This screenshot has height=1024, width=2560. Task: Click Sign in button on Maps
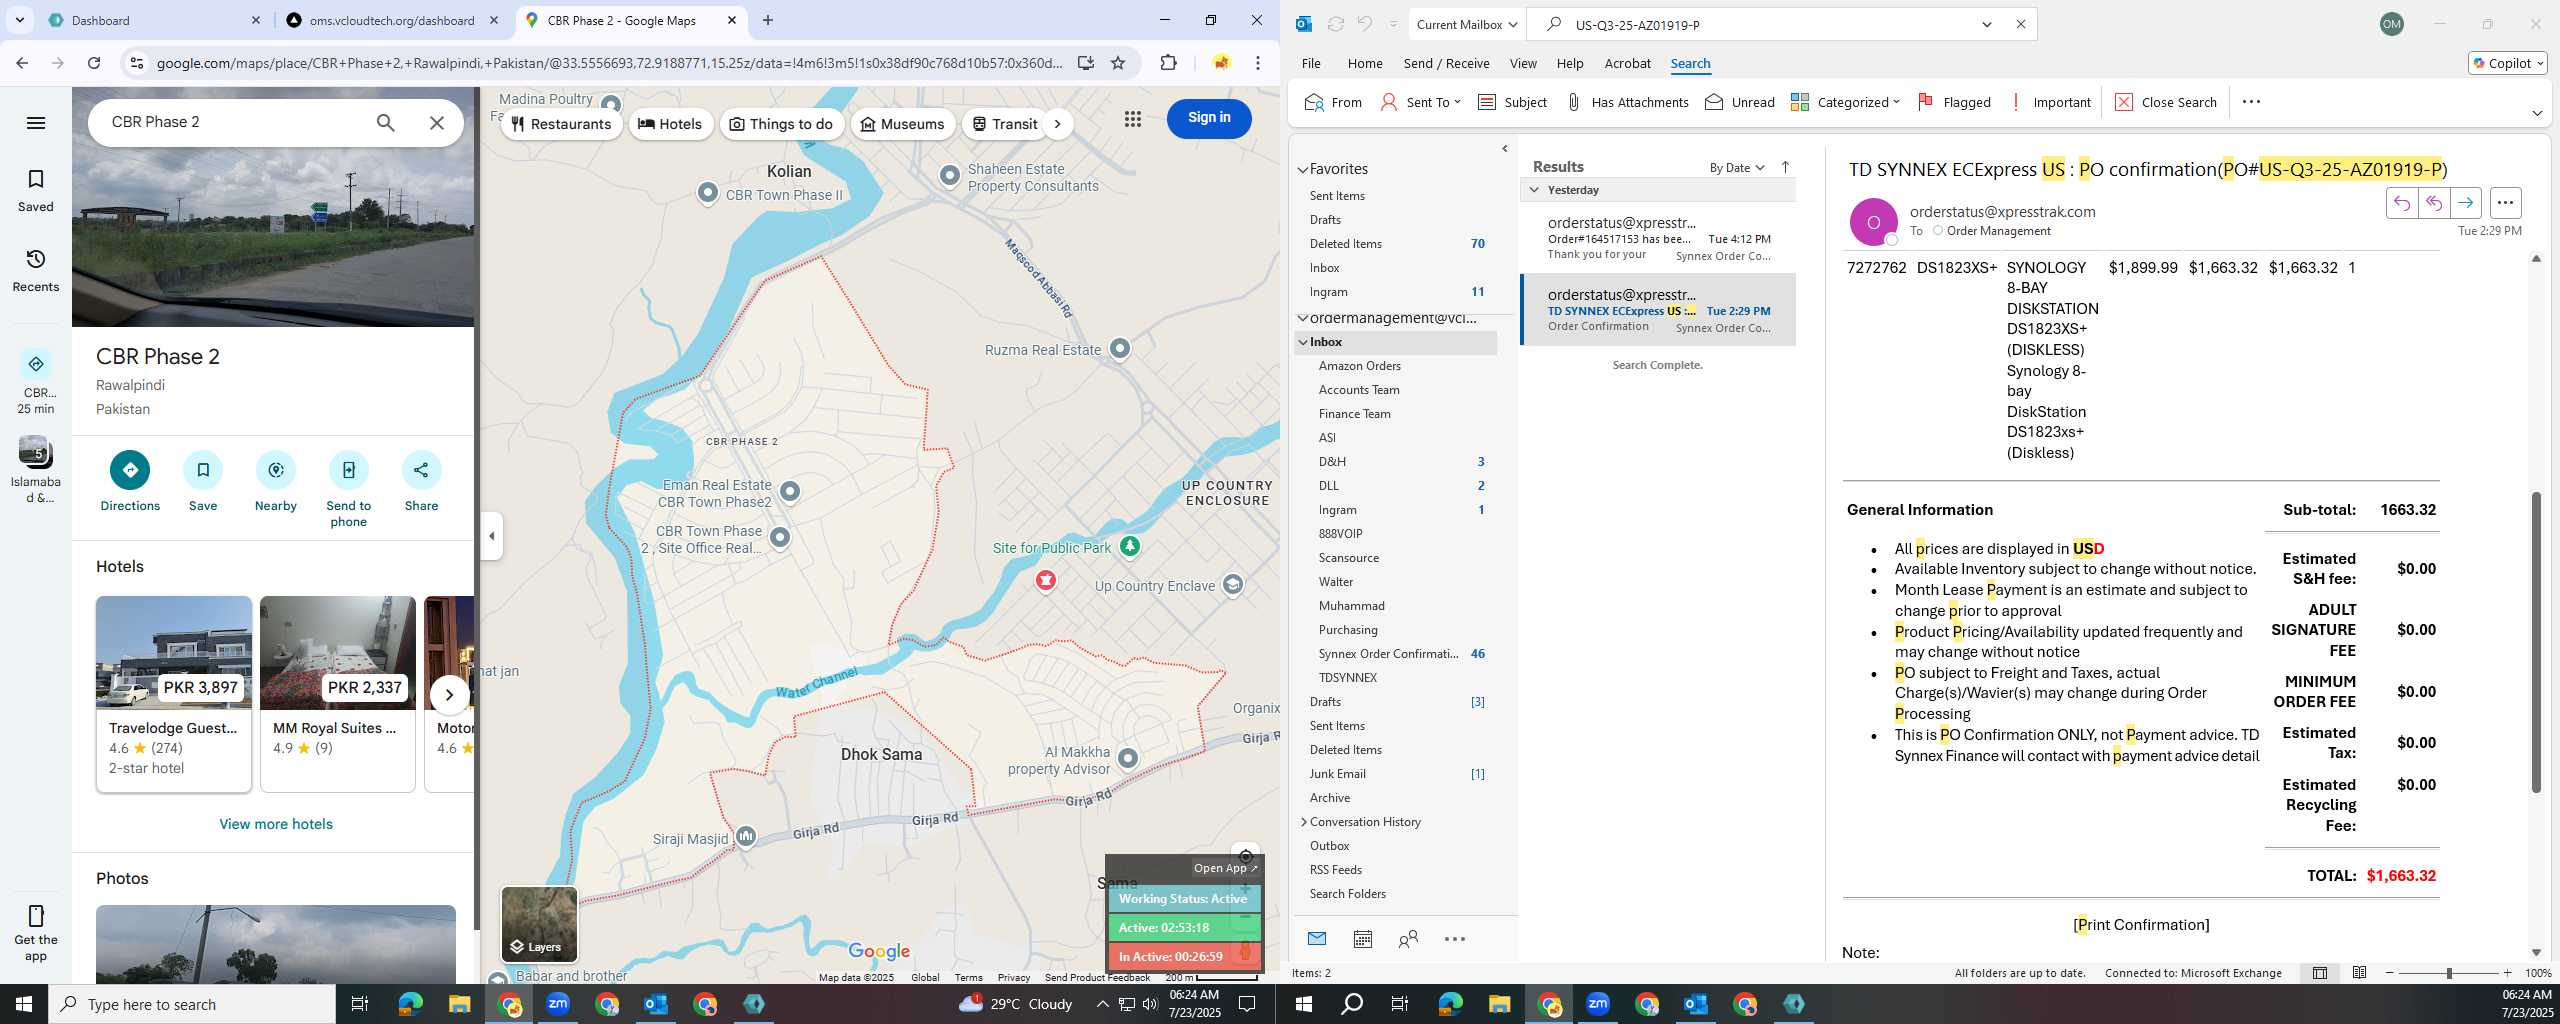coord(1209,118)
